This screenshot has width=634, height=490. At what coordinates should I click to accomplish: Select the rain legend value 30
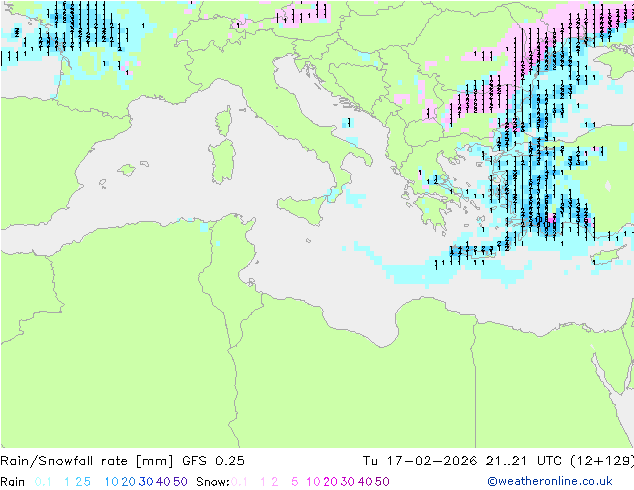tap(146, 482)
